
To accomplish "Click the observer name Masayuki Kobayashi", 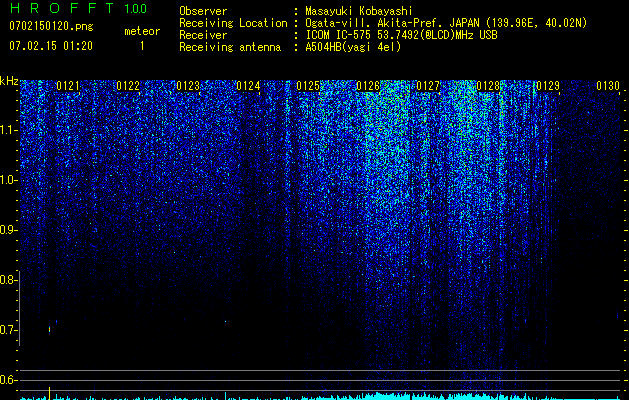I will tap(358, 11).
